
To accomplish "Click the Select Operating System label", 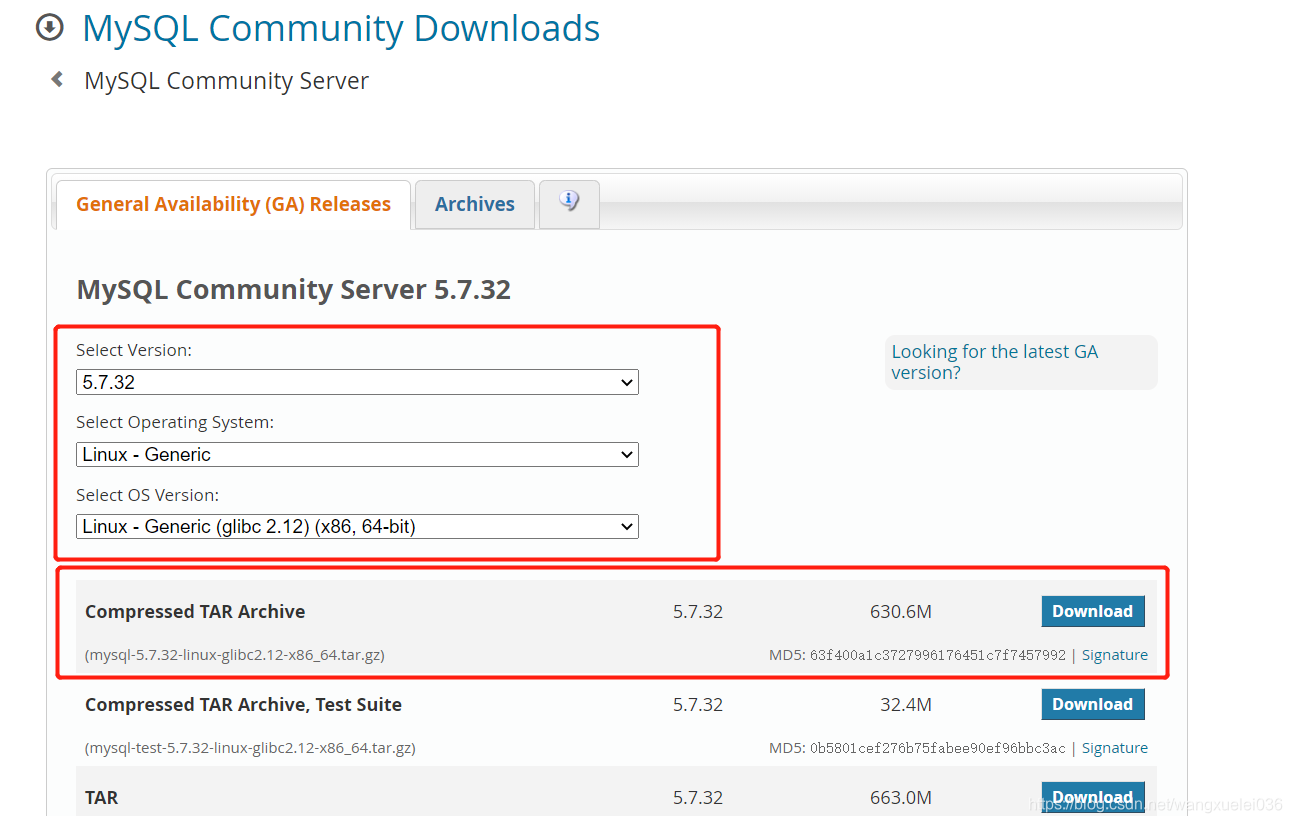I will coord(175,422).
